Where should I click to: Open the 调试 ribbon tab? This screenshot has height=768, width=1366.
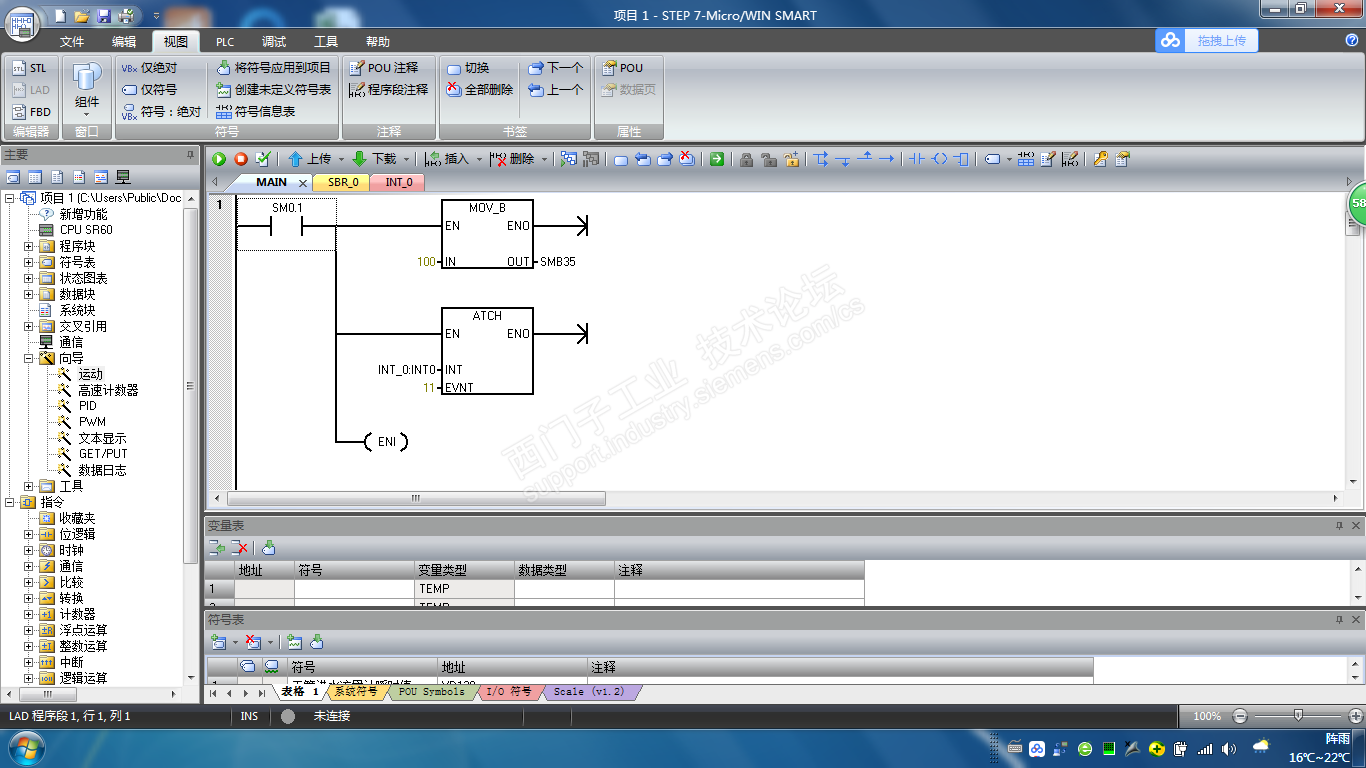click(274, 41)
